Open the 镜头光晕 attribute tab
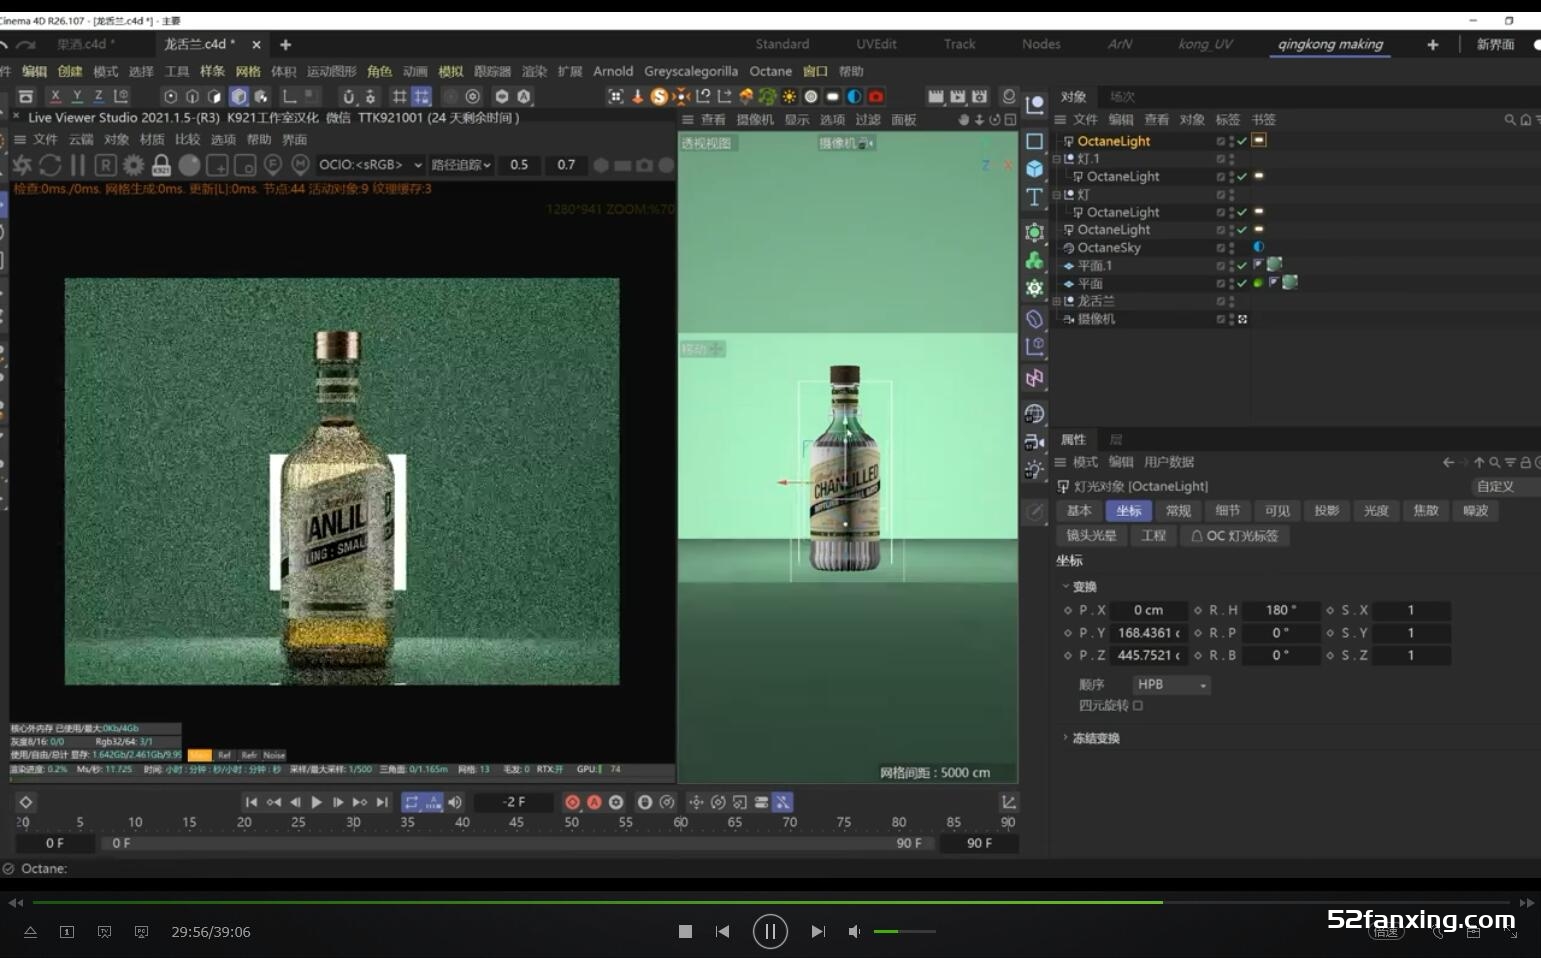Image resolution: width=1541 pixels, height=958 pixels. click(x=1091, y=536)
